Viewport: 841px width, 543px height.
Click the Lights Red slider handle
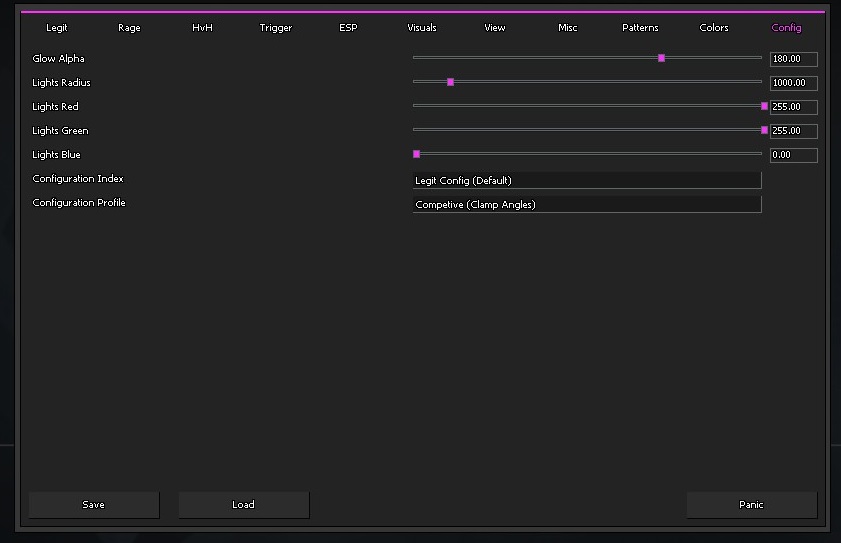(x=764, y=106)
